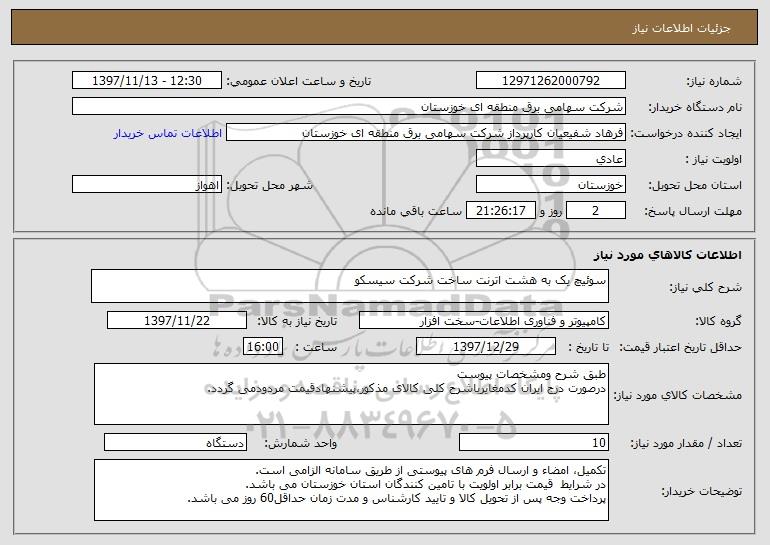Click the label شهر محل تحویل

click(269, 185)
